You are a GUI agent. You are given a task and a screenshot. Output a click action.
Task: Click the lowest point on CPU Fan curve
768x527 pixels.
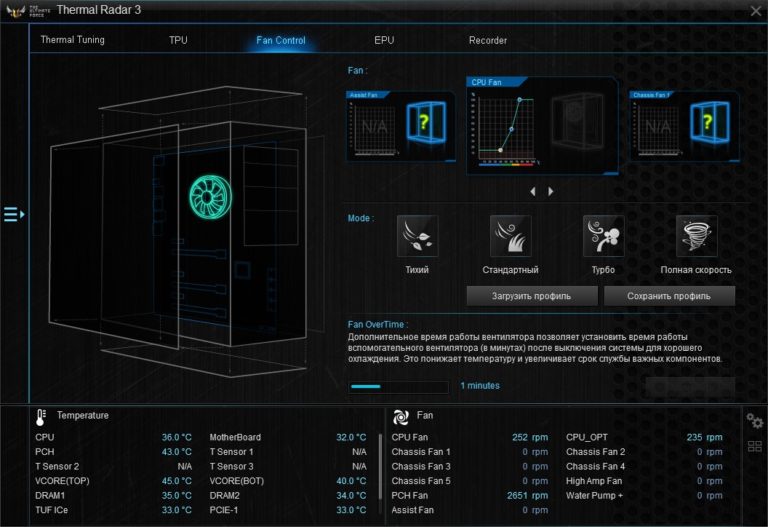pos(500,150)
